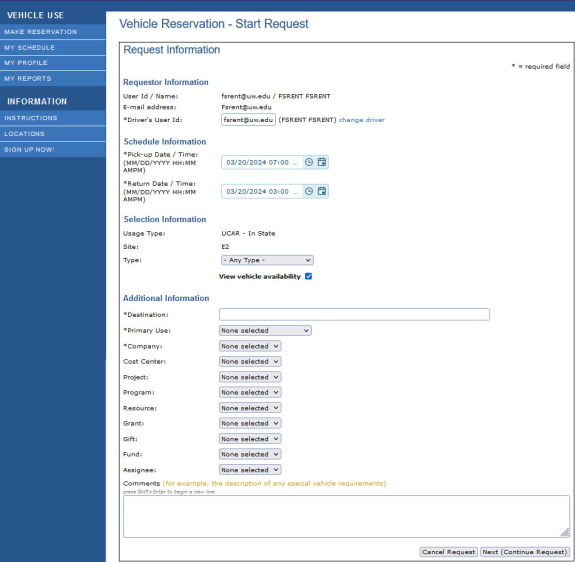This screenshot has width=575, height=562.
Task: Focus the Driver's User Id field
Action: click(248, 120)
